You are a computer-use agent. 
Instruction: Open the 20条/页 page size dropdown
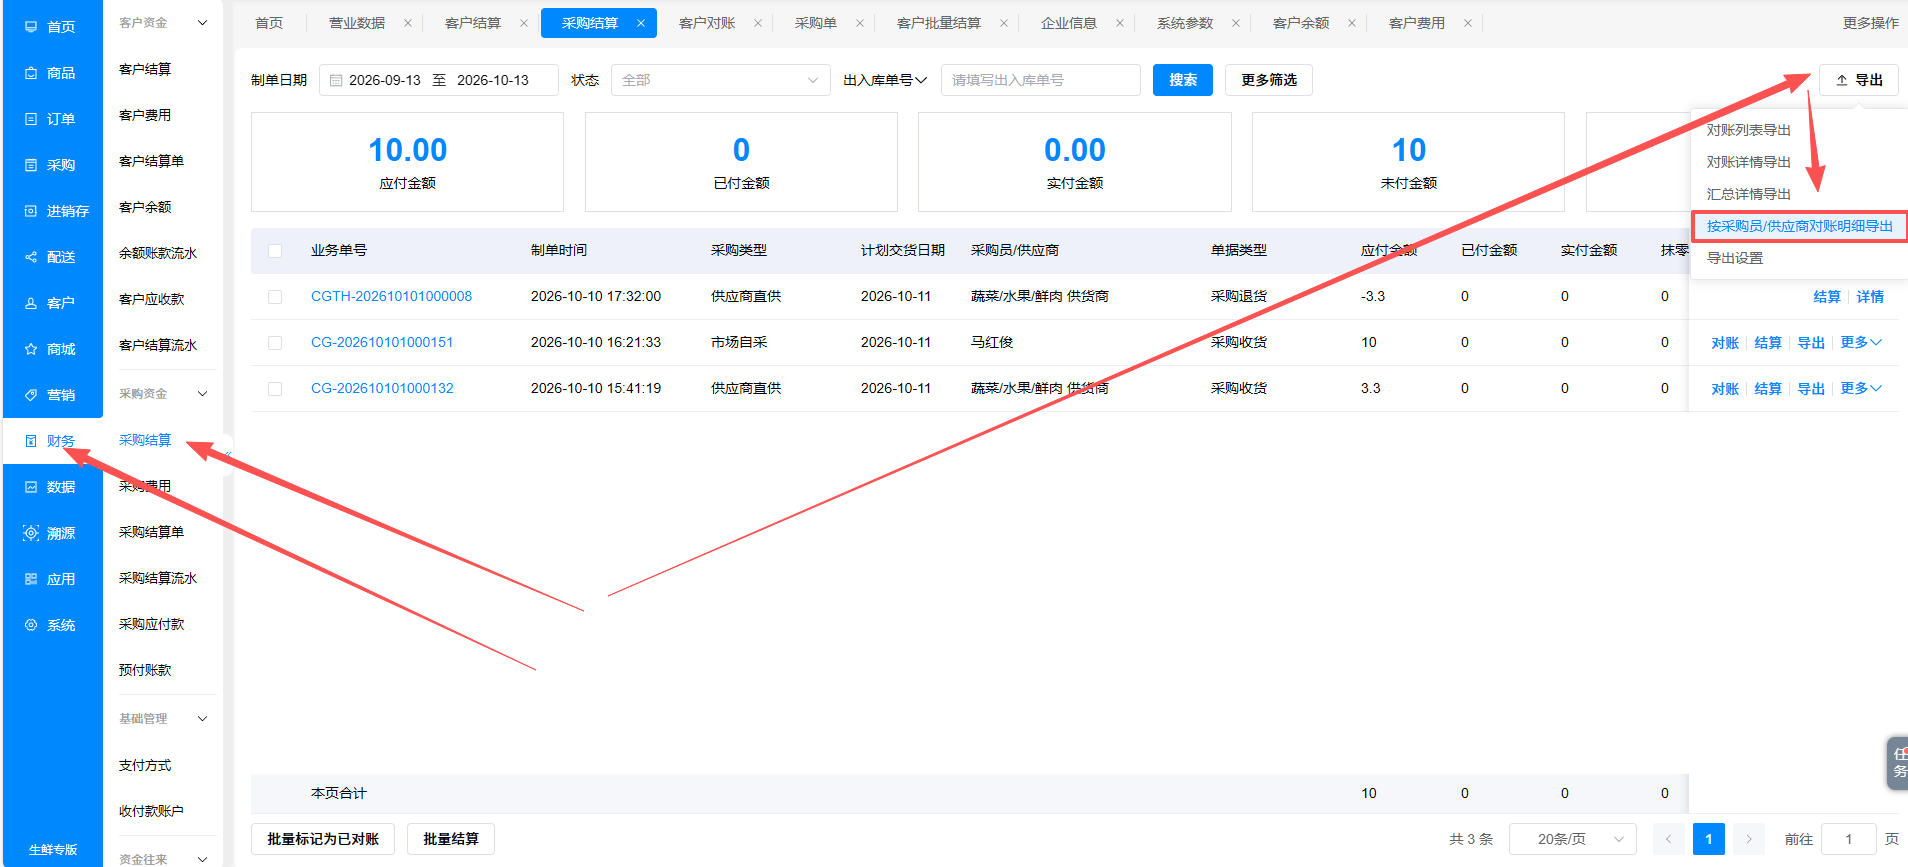1572,839
